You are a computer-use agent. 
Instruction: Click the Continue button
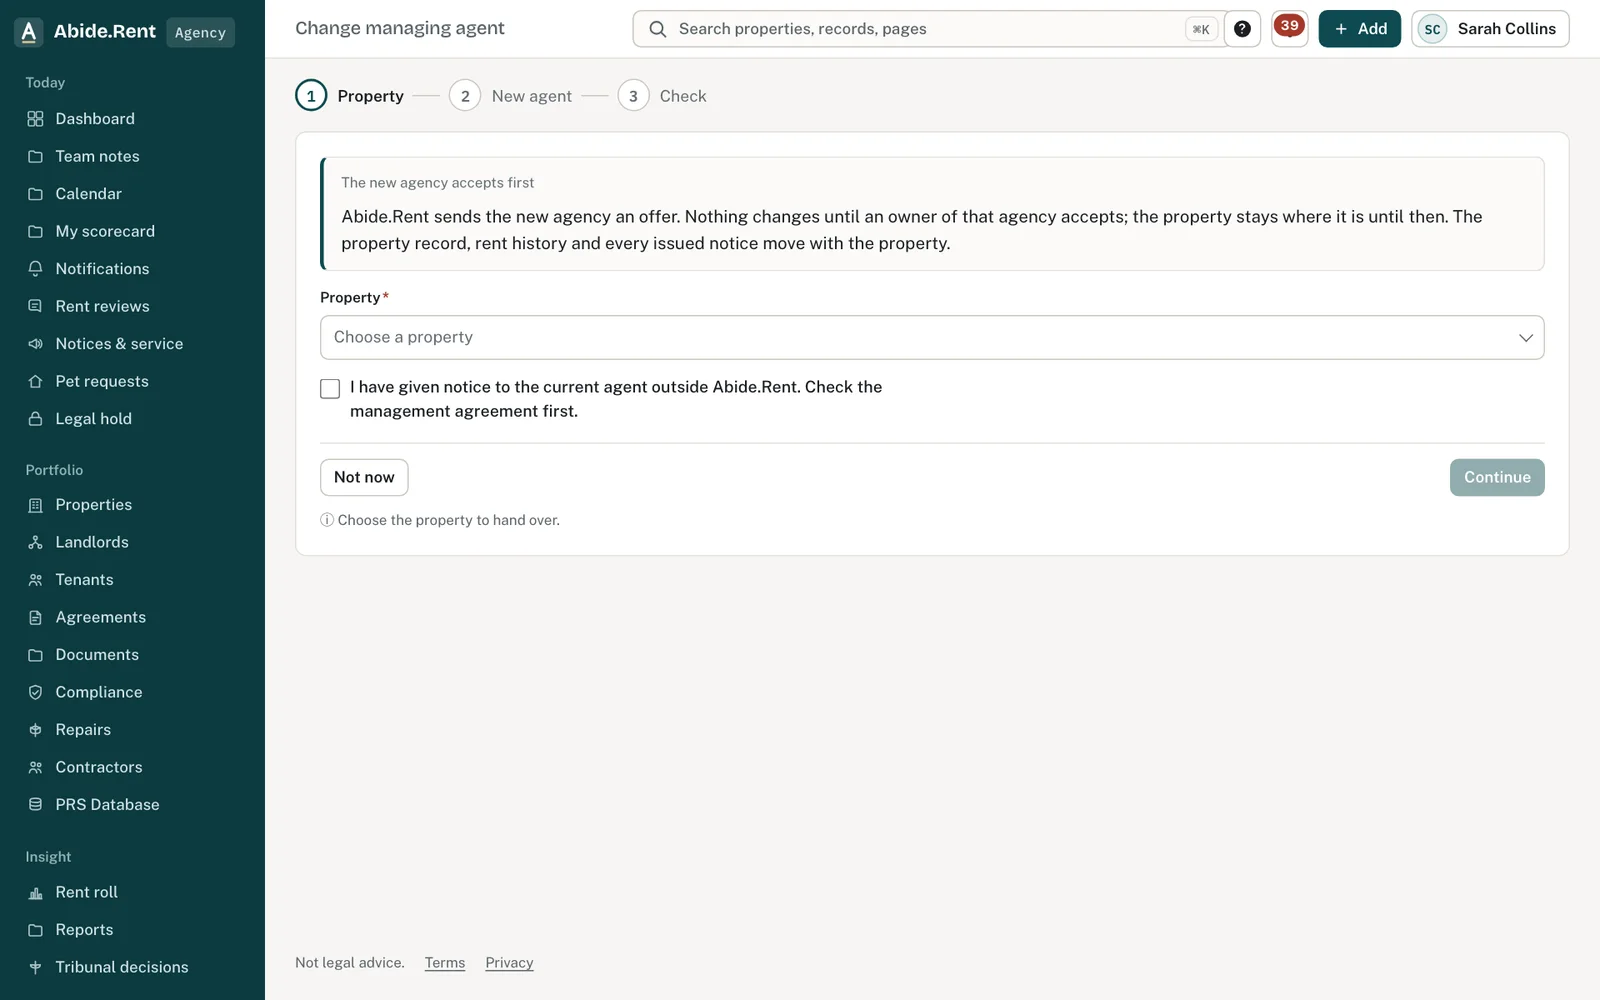click(x=1497, y=477)
